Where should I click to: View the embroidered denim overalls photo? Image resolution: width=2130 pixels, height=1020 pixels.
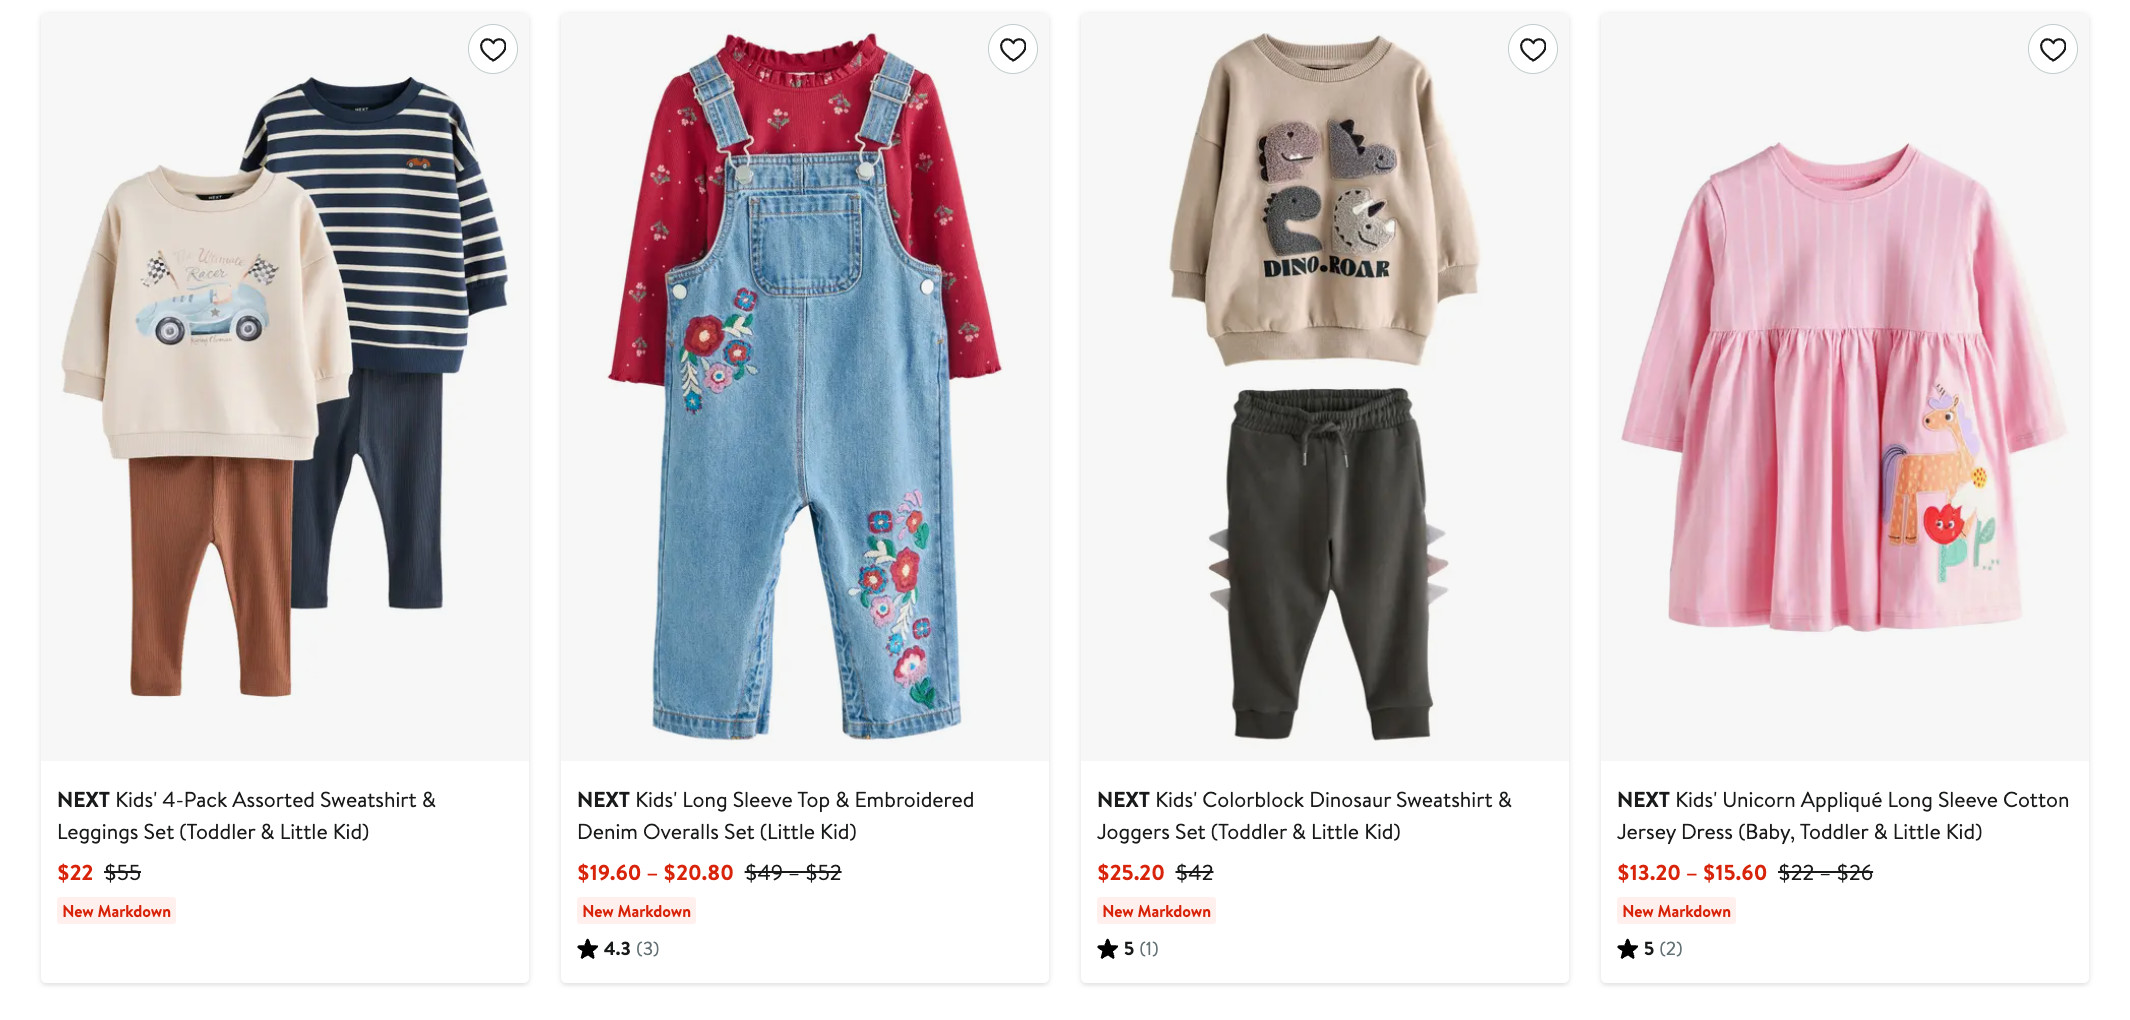(x=805, y=390)
